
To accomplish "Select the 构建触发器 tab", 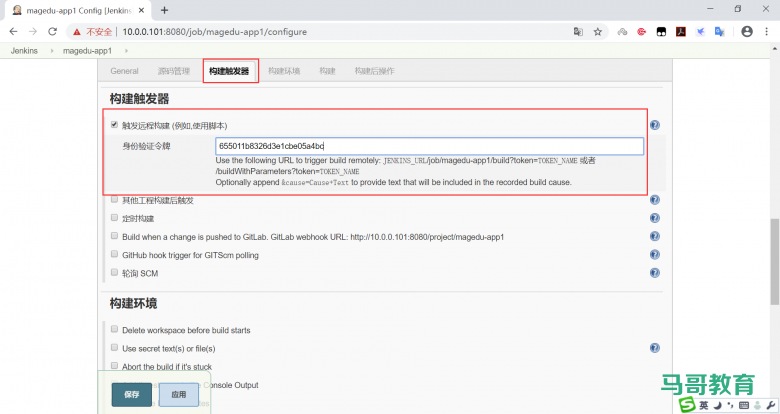I will (229, 71).
